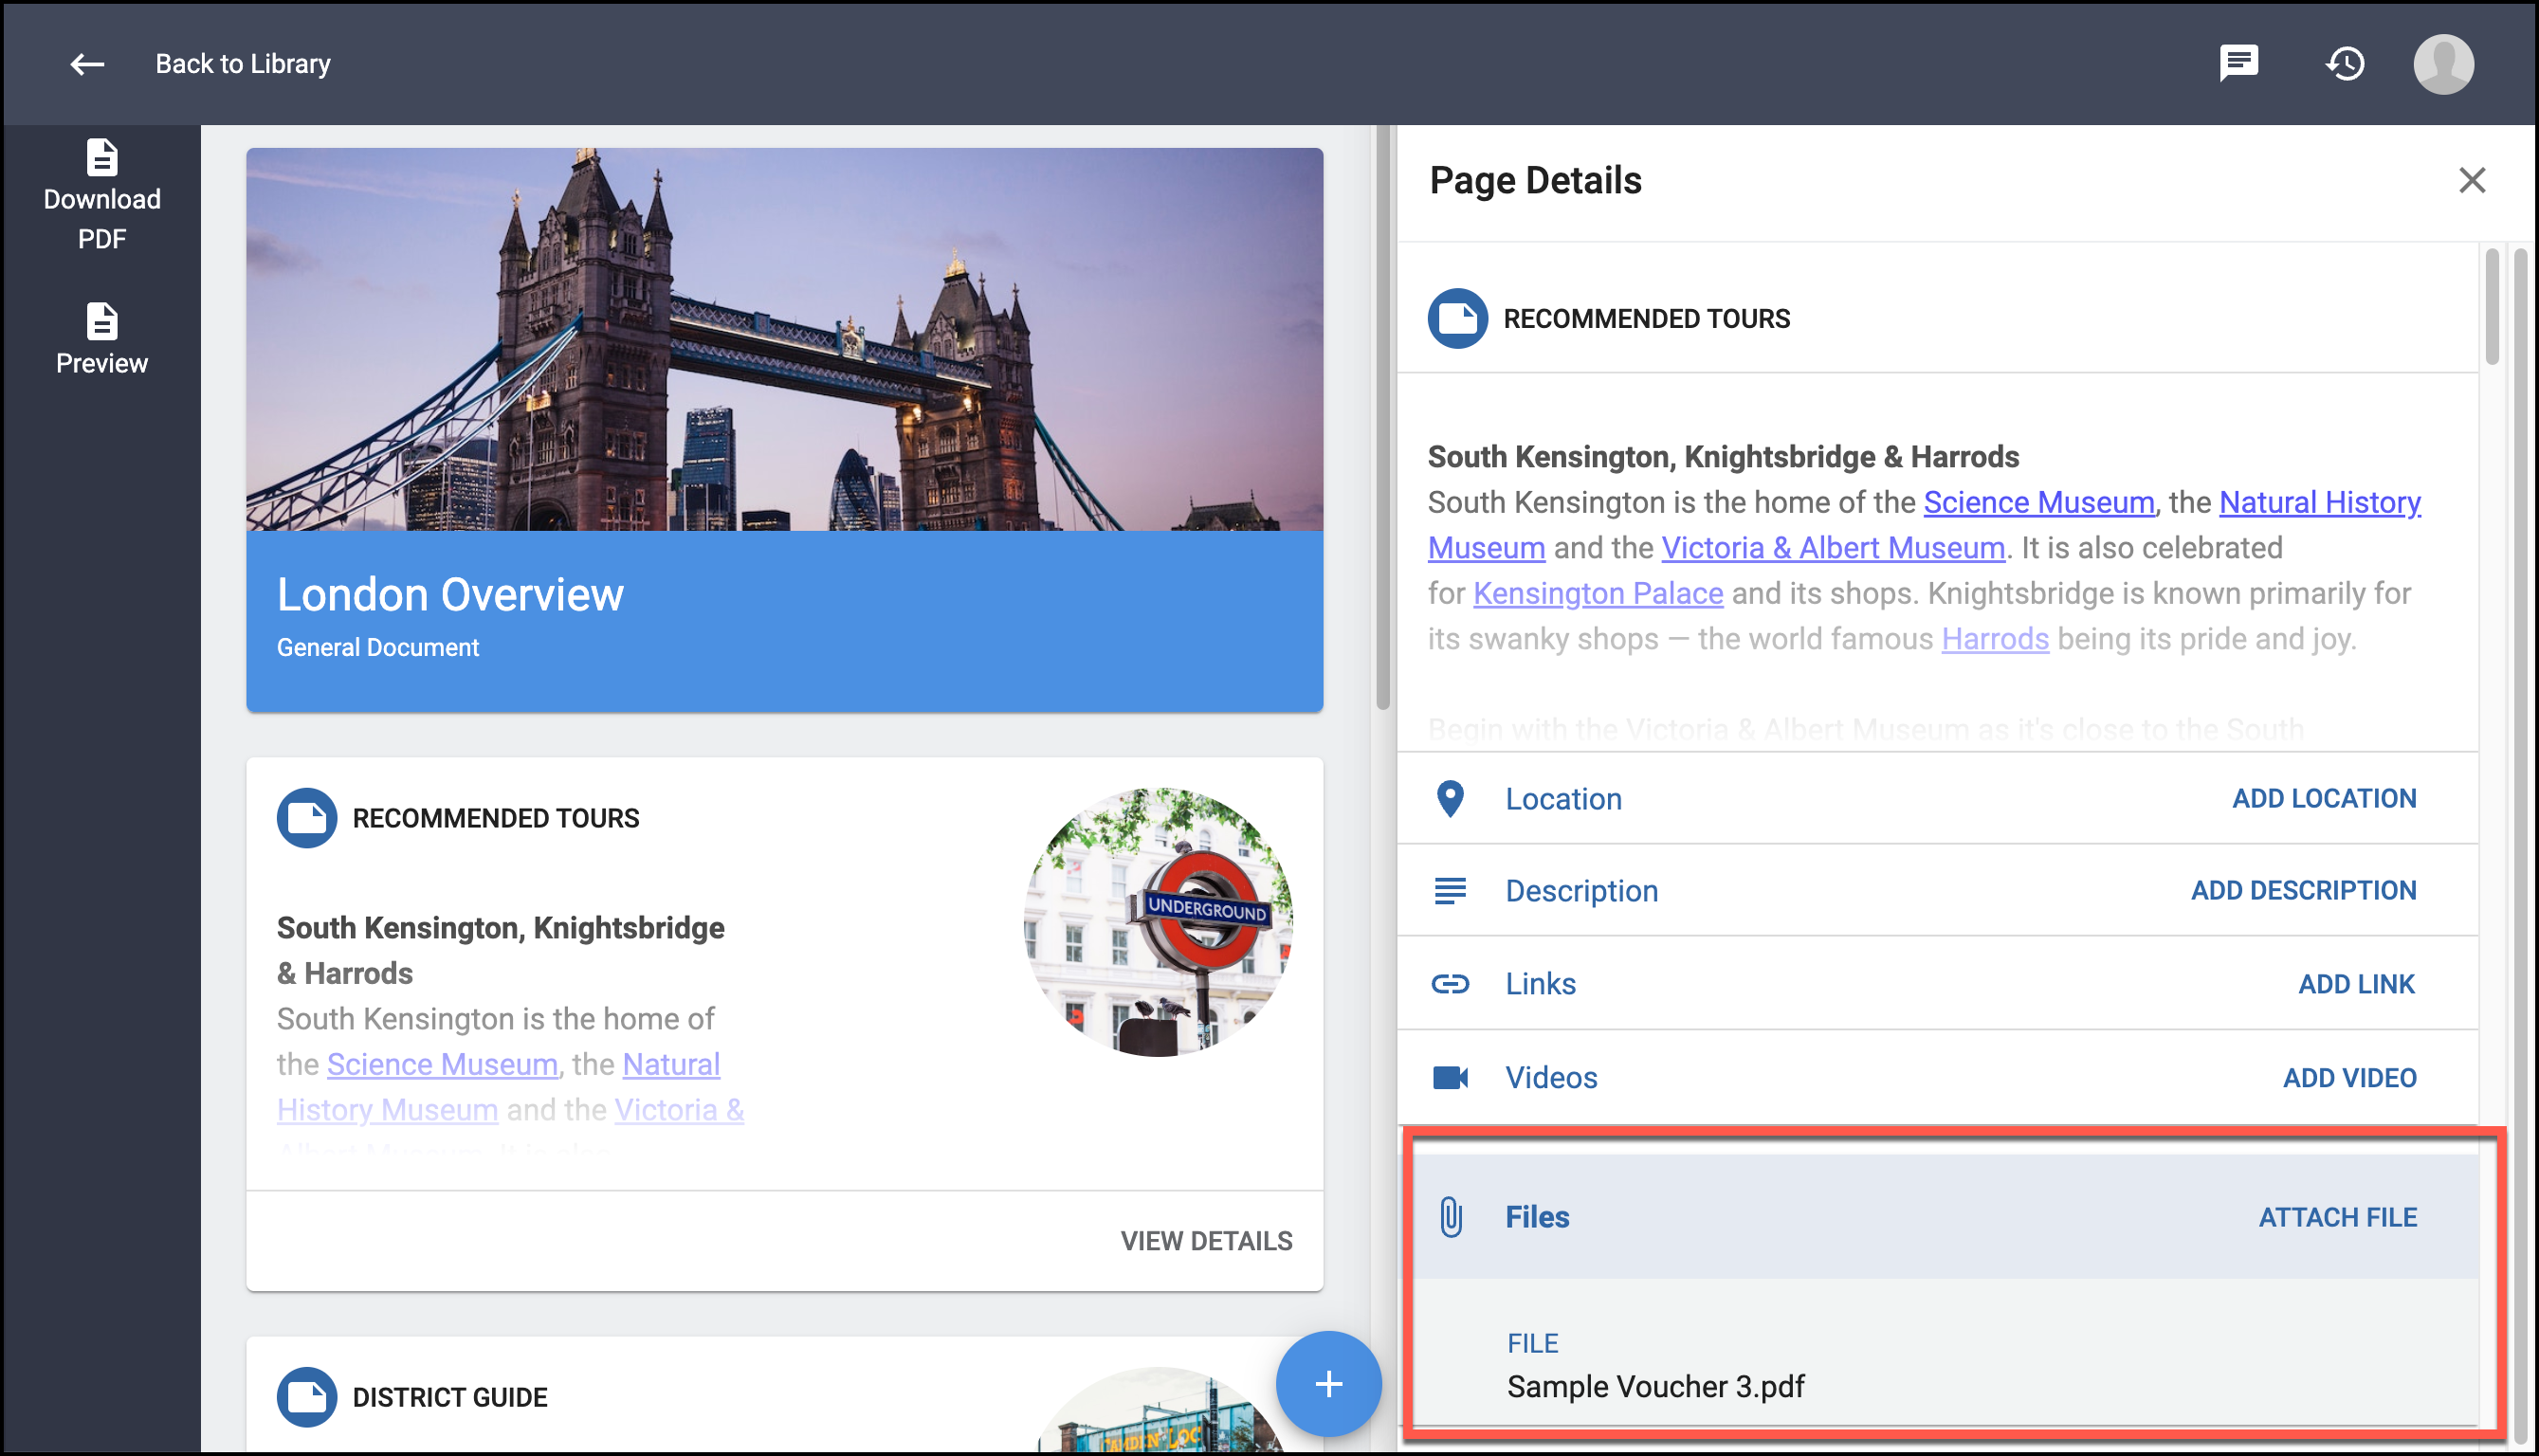
Task: Open the user profile avatar
Action: point(2443,64)
